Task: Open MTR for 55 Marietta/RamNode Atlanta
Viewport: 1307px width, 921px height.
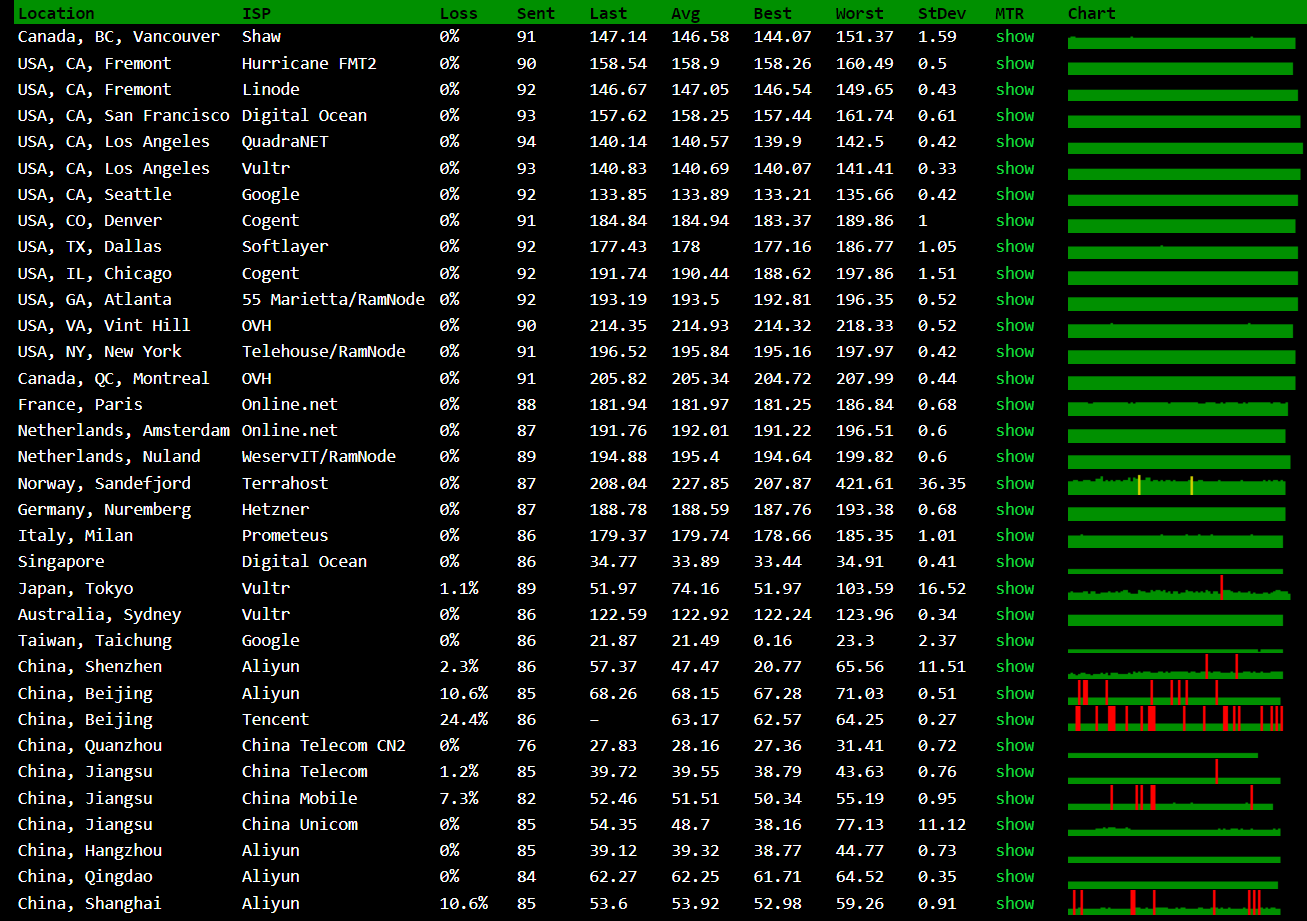Action: (x=1015, y=299)
